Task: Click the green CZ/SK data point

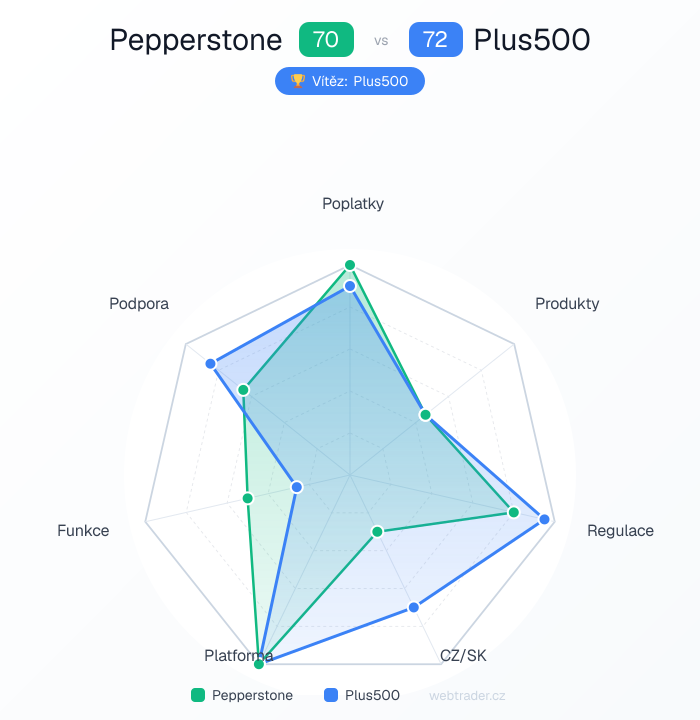Action: [x=377, y=531]
